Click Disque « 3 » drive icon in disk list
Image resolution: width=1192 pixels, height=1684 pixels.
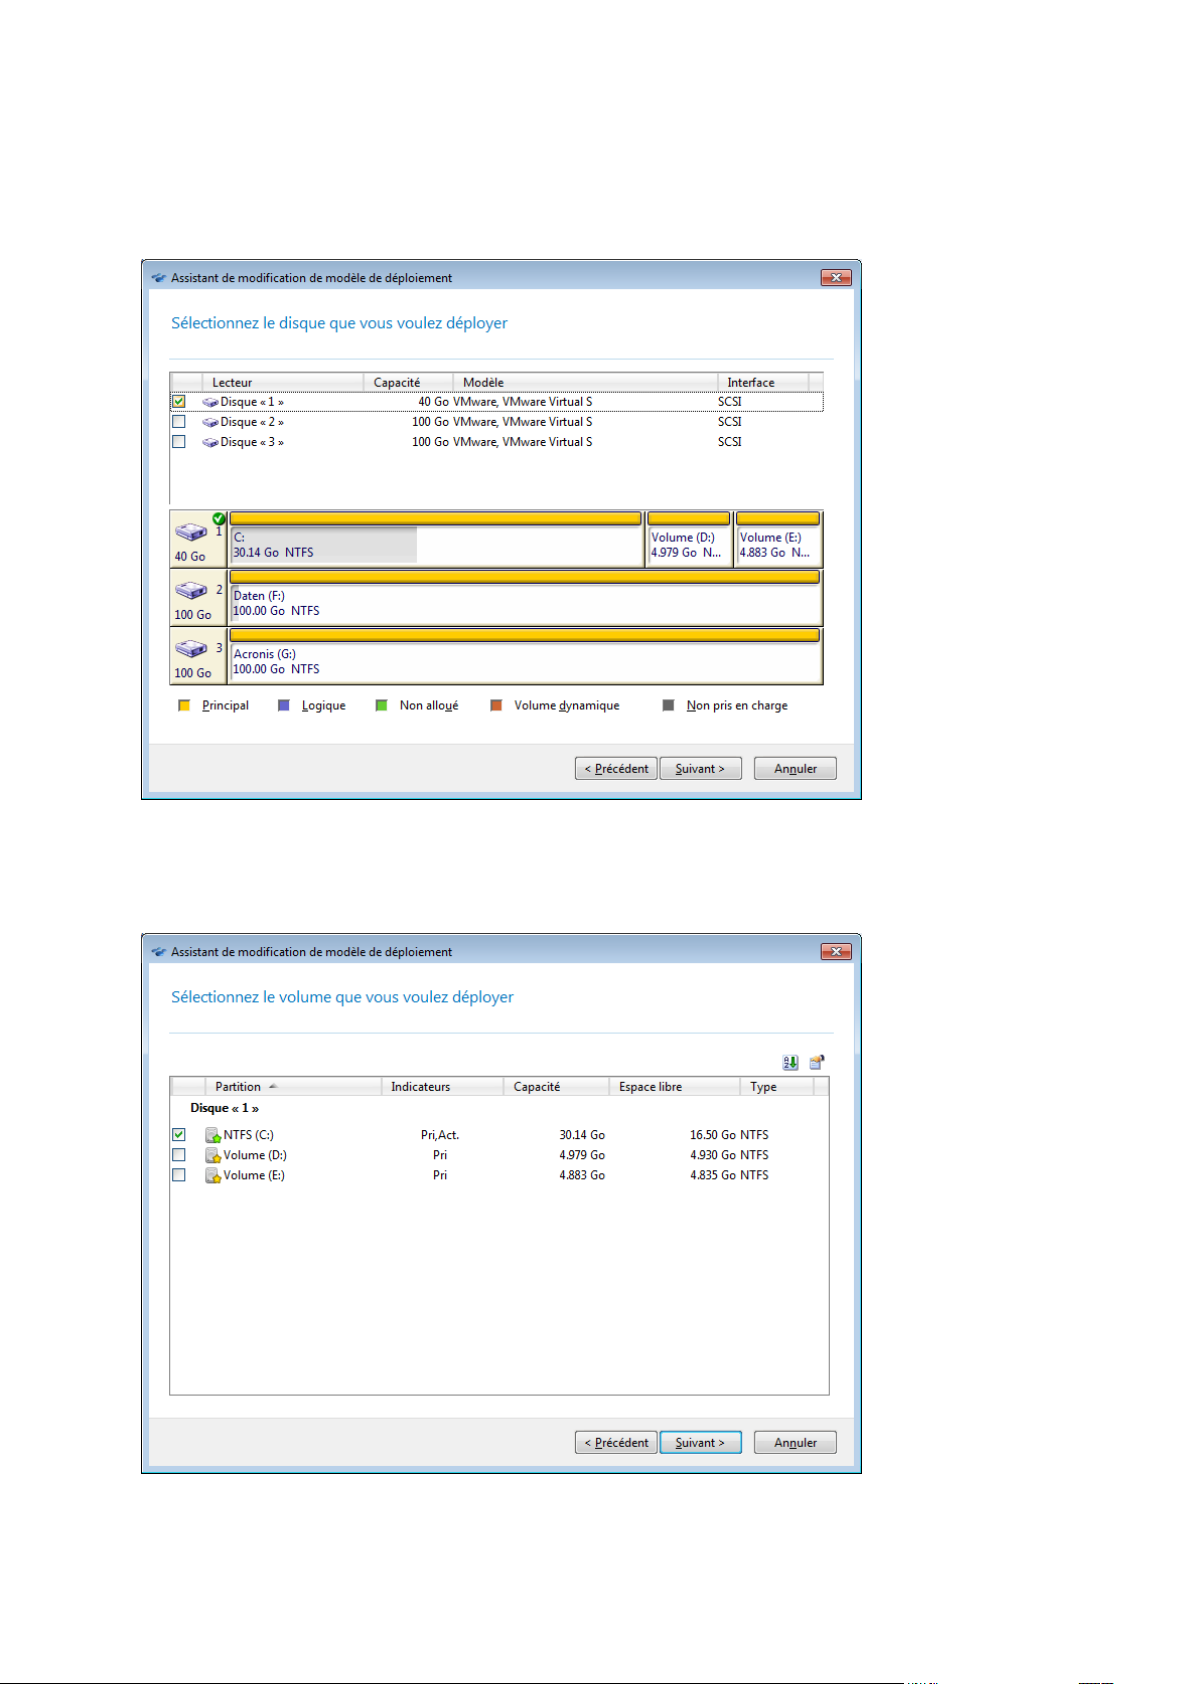tap(210, 442)
